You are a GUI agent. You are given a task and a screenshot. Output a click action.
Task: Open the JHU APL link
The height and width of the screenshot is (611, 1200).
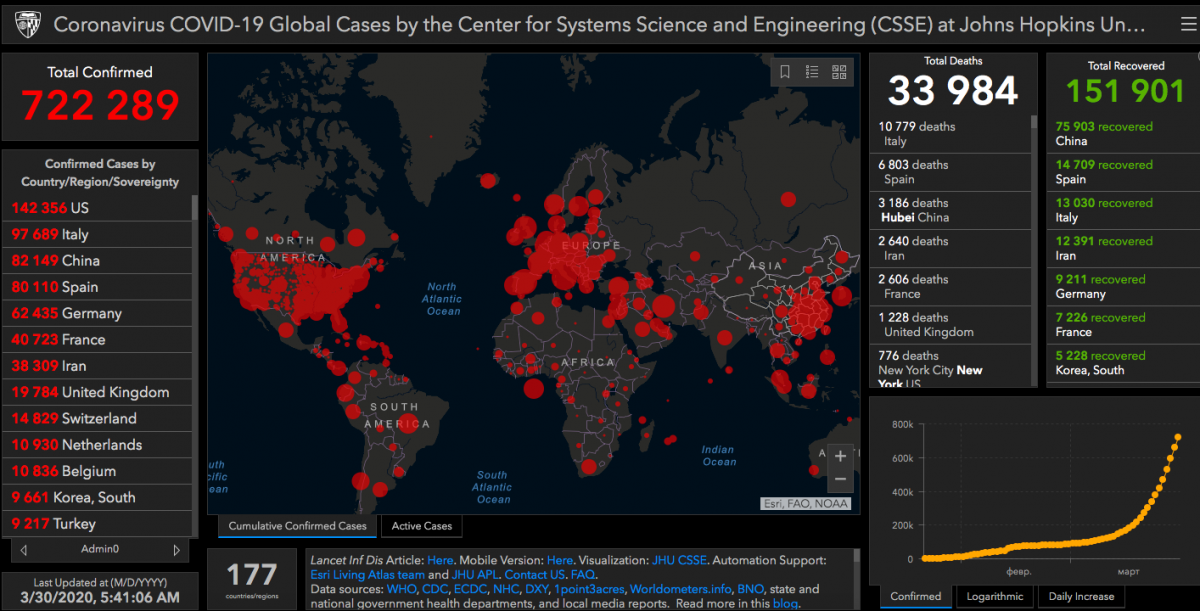pos(473,575)
